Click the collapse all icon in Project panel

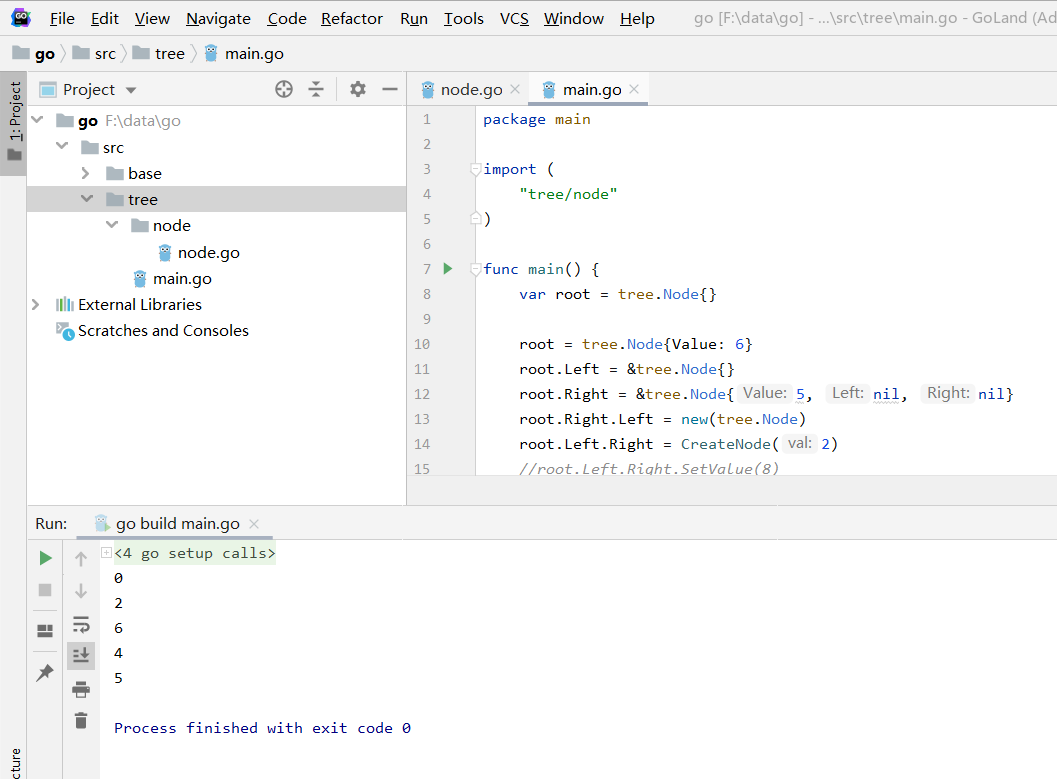click(x=316, y=89)
